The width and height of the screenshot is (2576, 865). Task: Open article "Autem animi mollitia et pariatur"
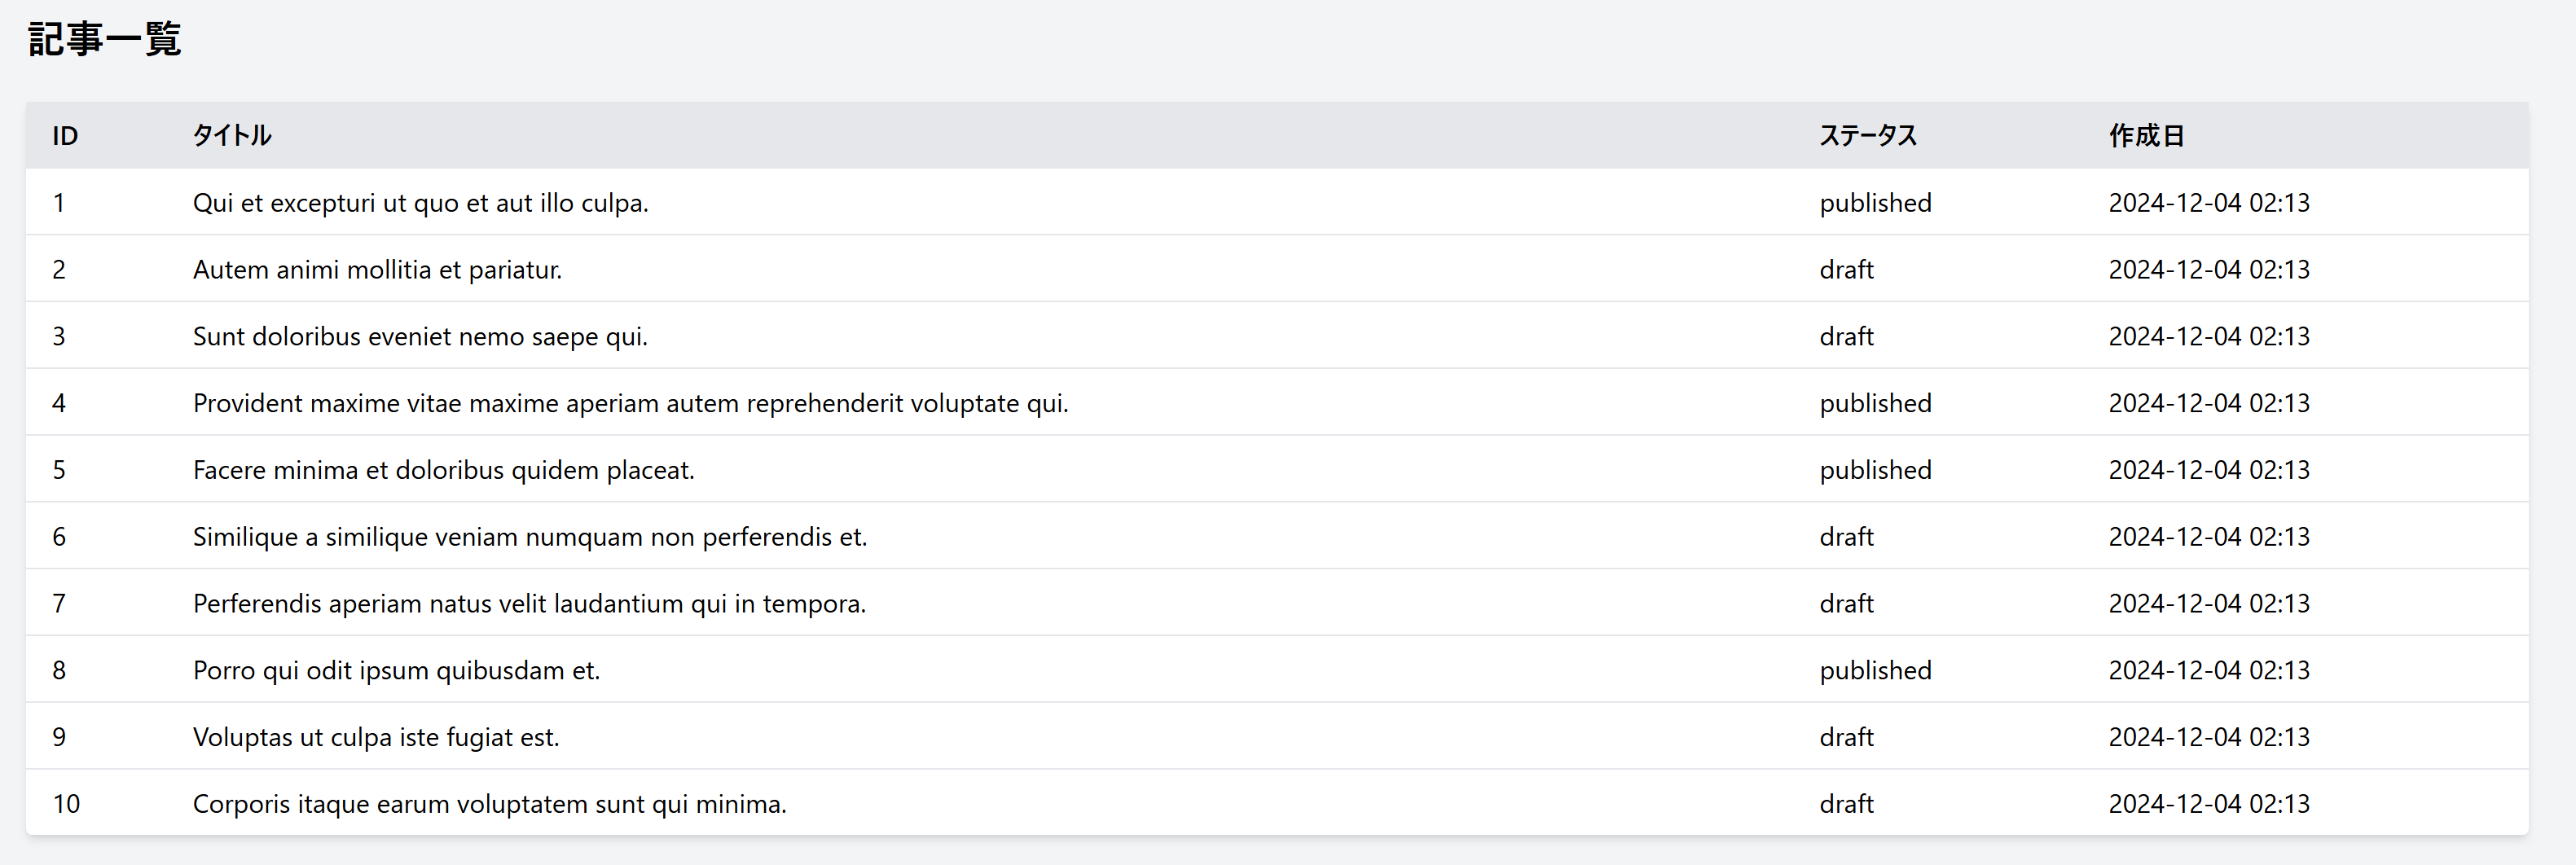click(377, 270)
